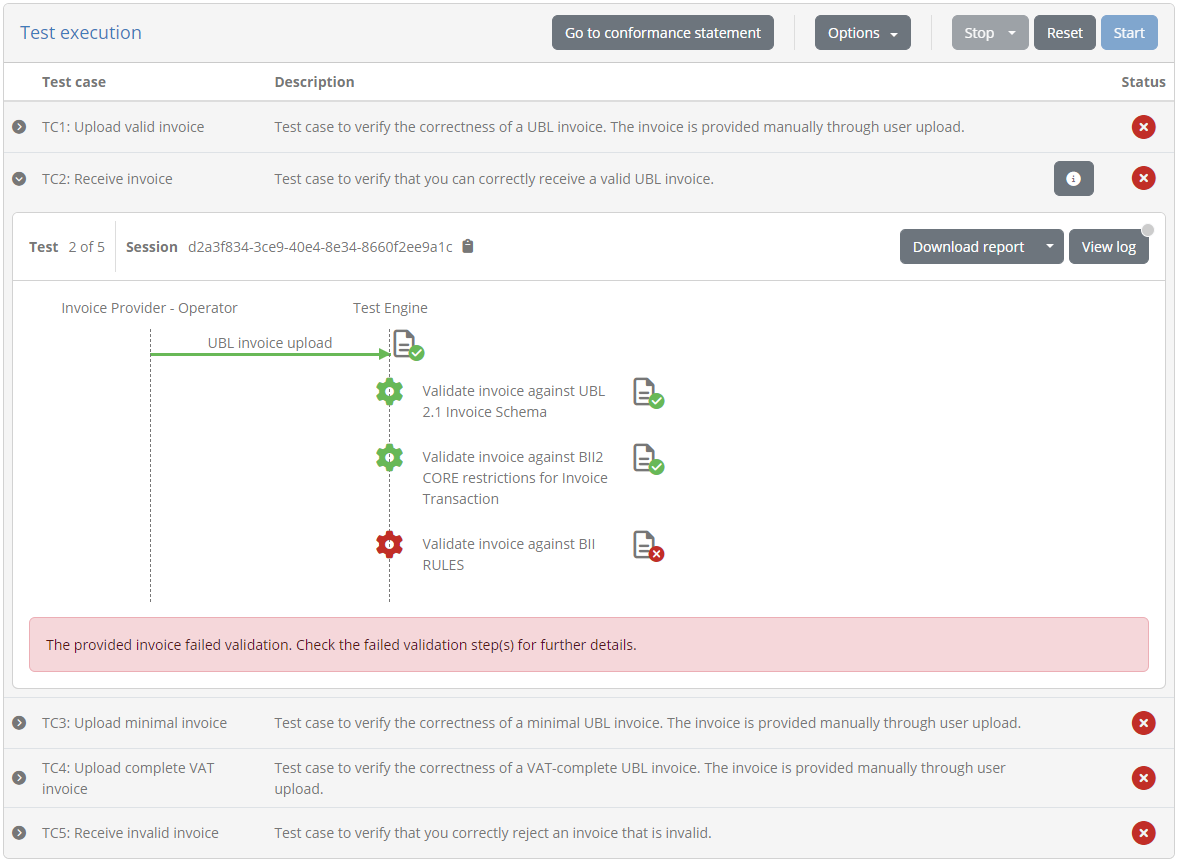Click the info icon on TC2 Receive invoice
The image size is (1177, 861).
tap(1073, 178)
